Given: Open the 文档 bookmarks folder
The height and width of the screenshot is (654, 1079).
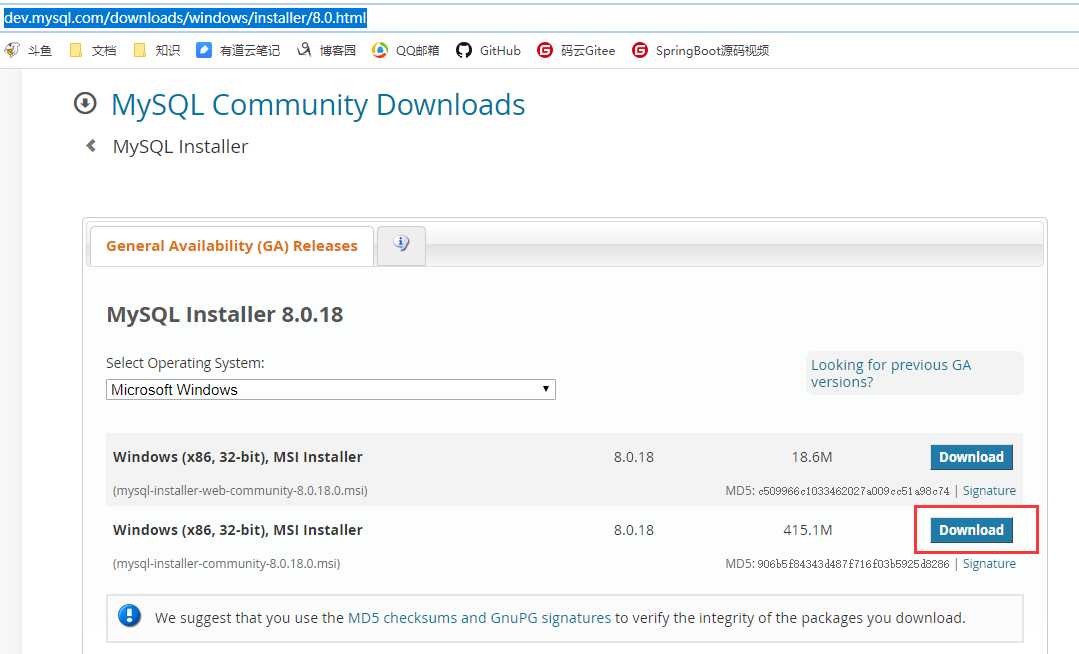Looking at the screenshot, I should tap(93, 50).
